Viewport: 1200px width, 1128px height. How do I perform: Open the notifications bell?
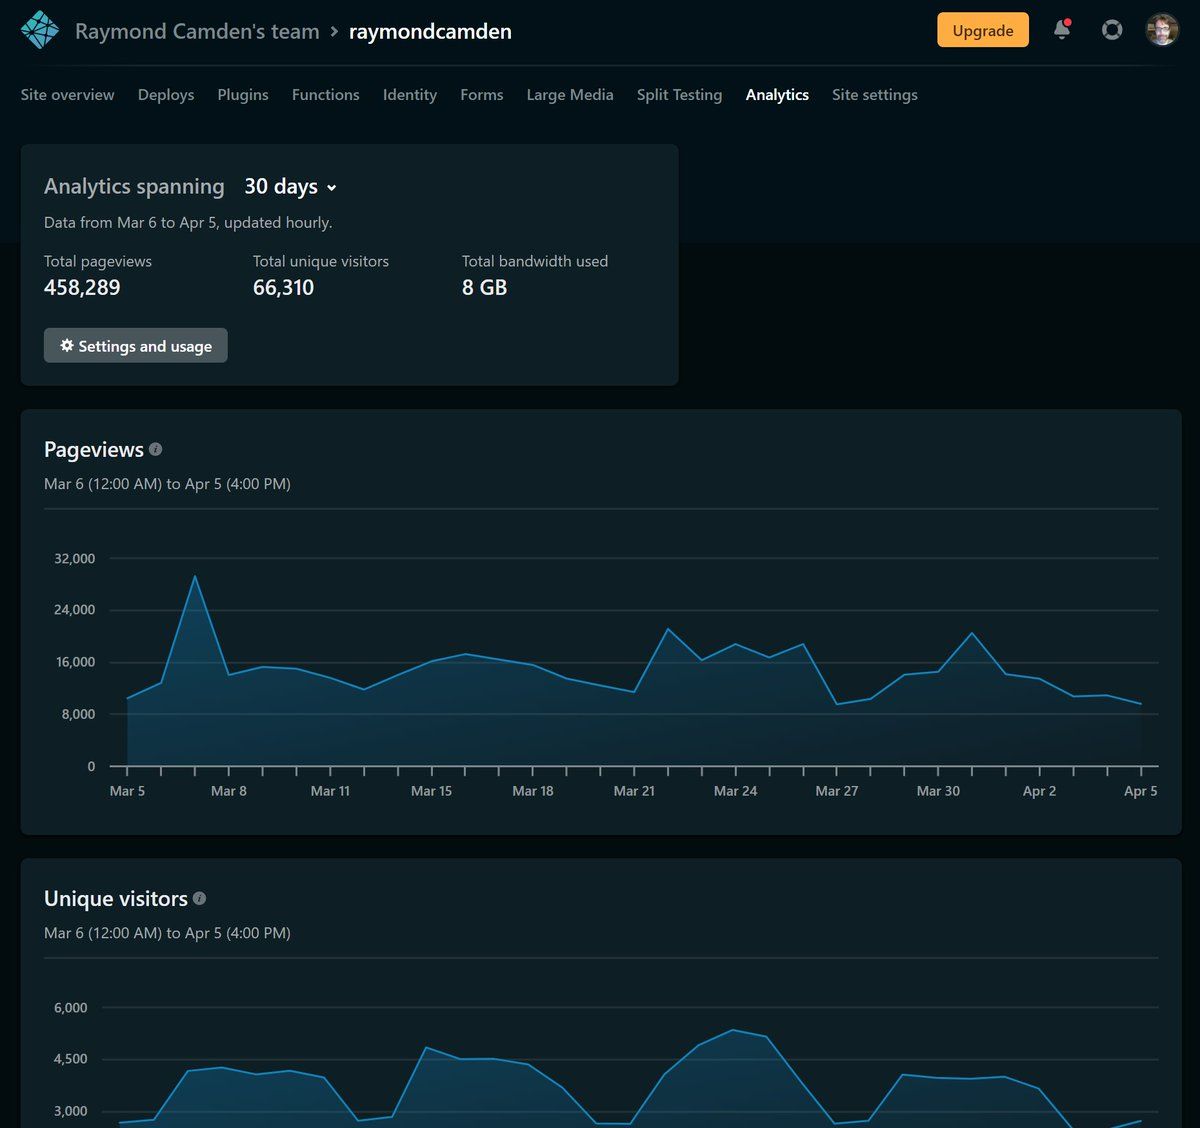tap(1062, 30)
